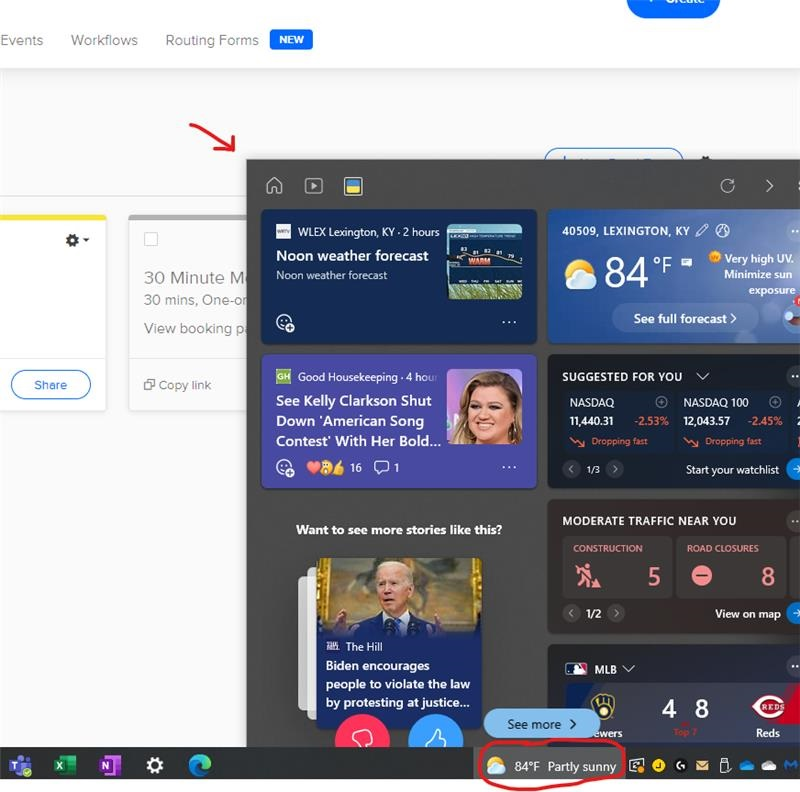
Task: Add reaction on Noon weather forecast card
Action: (285, 323)
